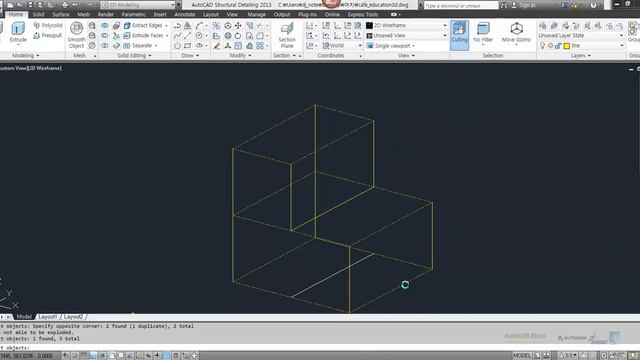Click the Section Plane tool
The height and width of the screenshot is (360, 640).
(x=287, y=35)
